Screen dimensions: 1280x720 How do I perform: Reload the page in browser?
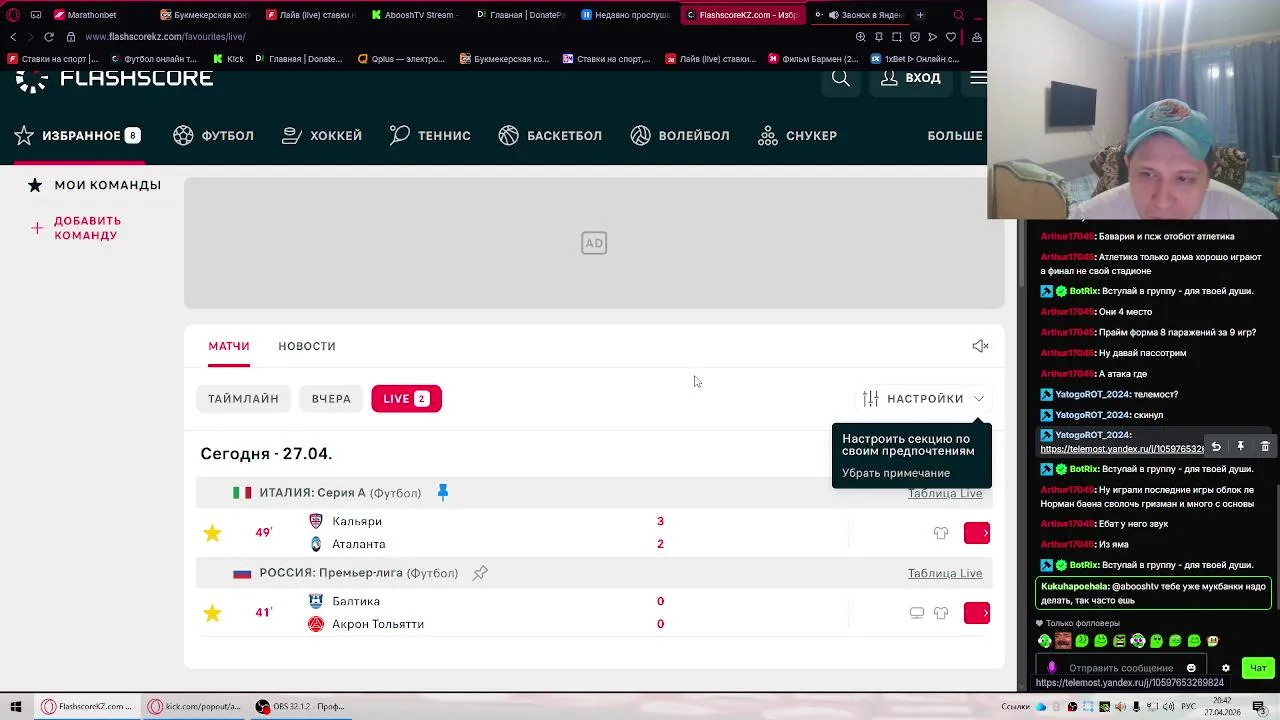point(48,37)
